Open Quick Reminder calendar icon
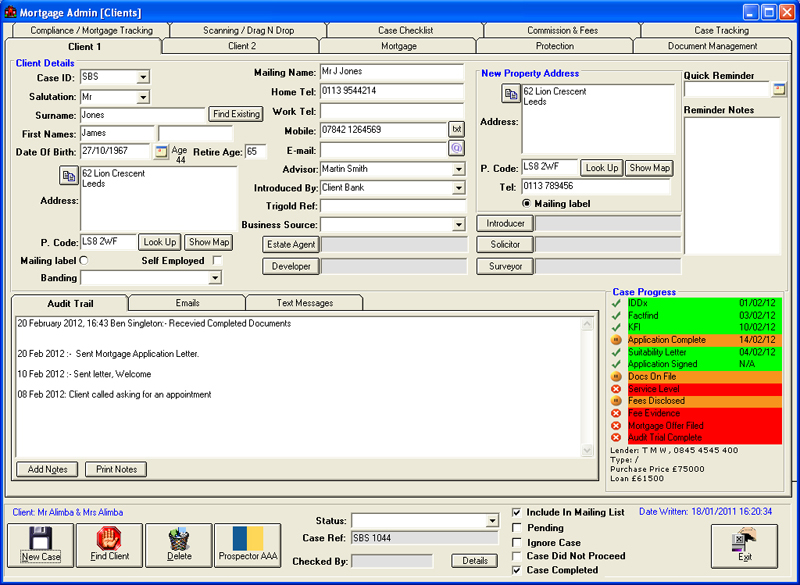Screen dimensions: 800x585 pos(779,89)
